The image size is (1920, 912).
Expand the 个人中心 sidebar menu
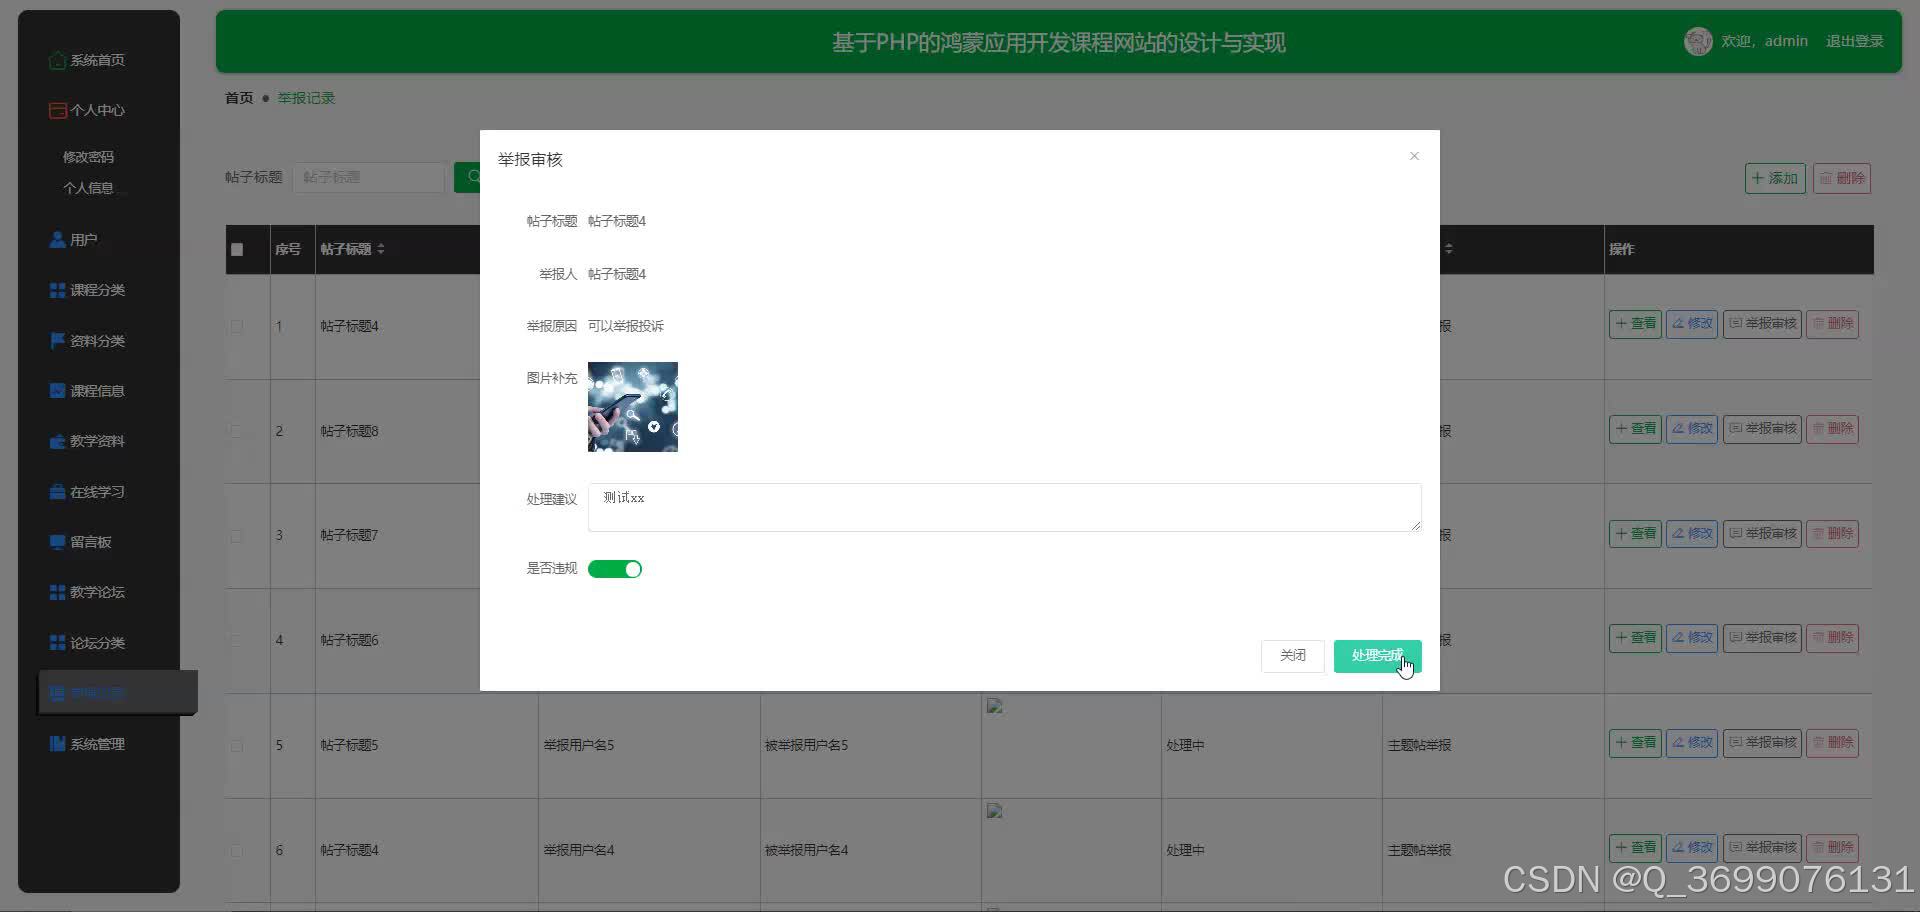click(87, 110)
